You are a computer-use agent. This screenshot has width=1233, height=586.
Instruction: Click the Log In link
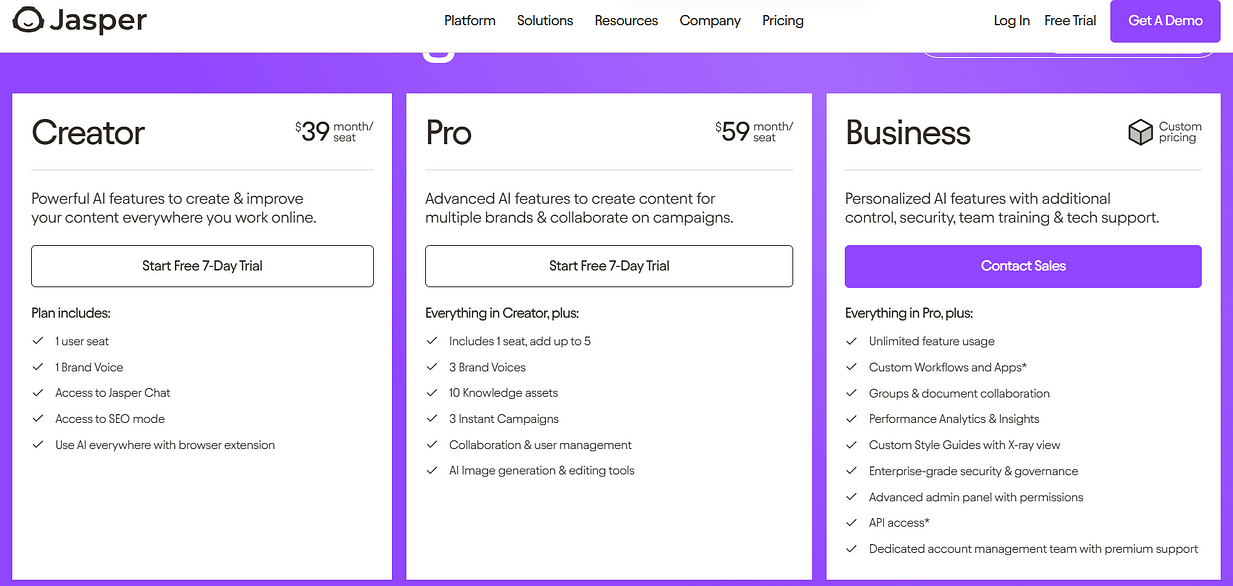1012,20
